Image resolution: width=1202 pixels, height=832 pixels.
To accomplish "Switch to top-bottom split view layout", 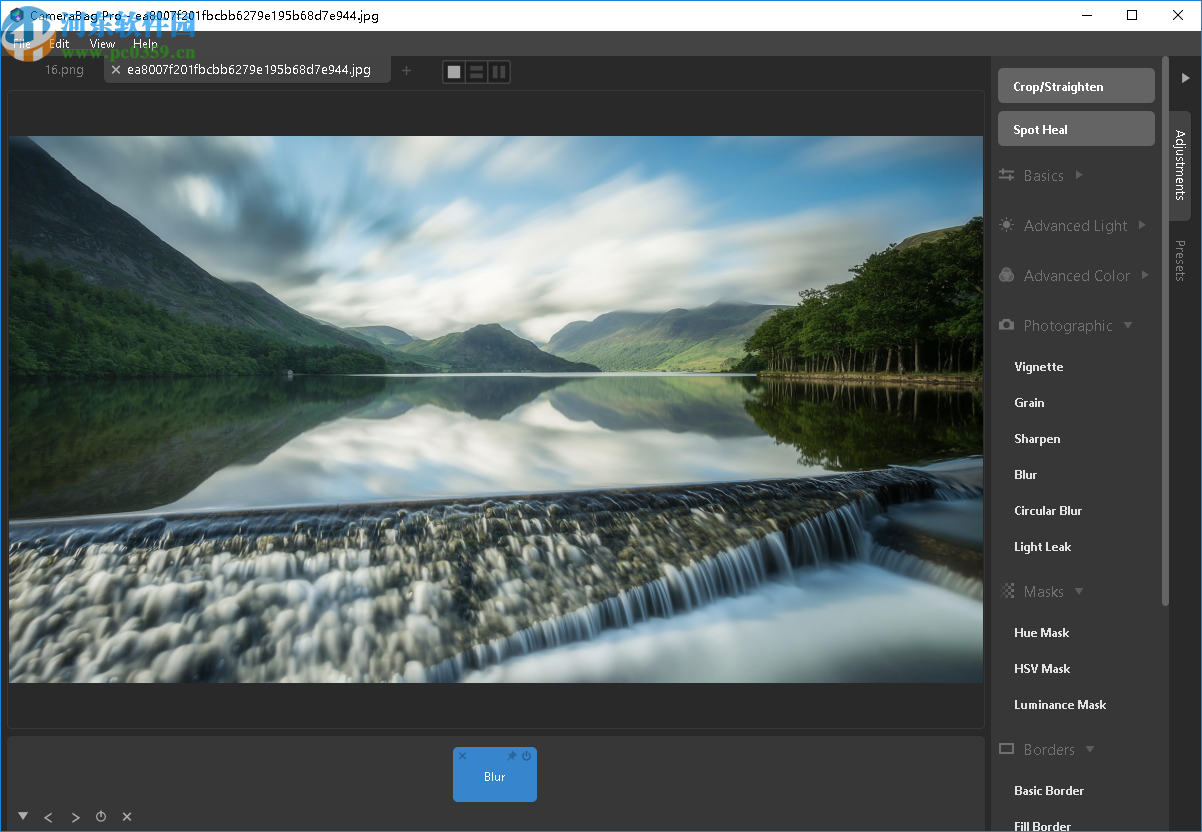I will pos(477,72).
